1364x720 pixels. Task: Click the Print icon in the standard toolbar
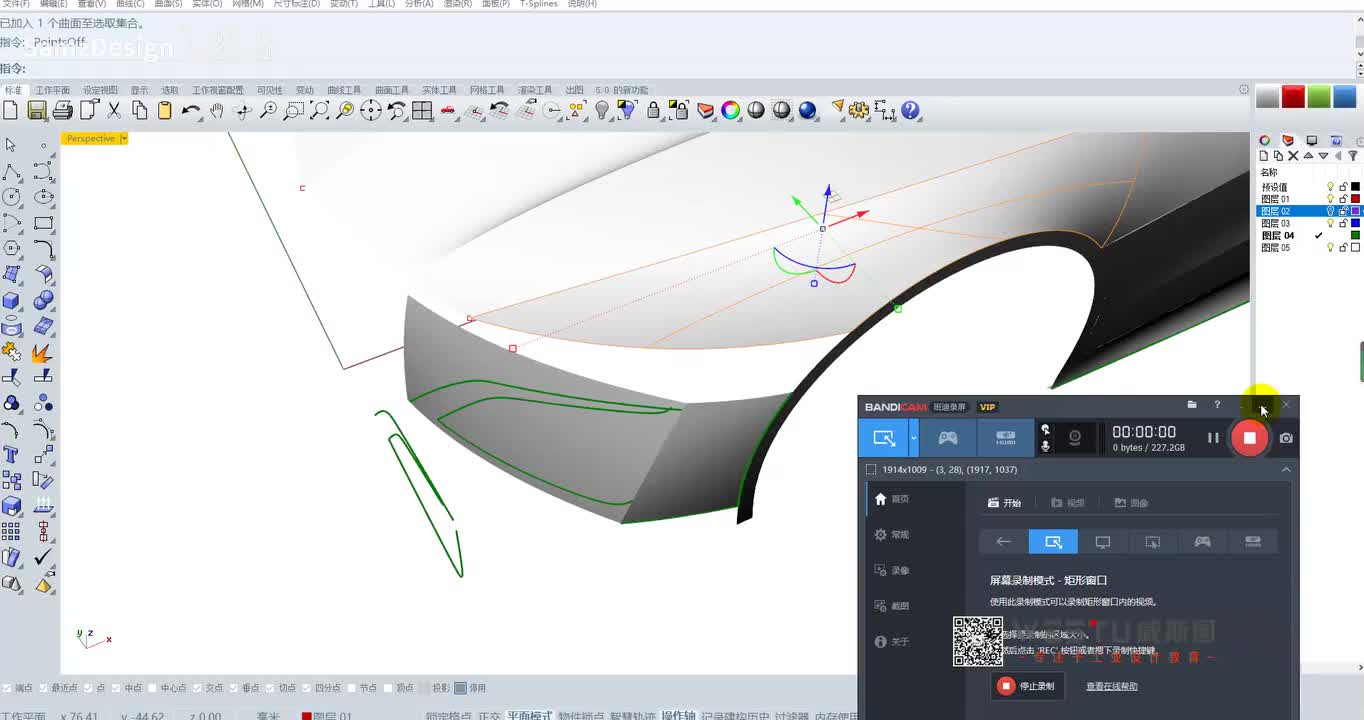[x=63, y=110]
